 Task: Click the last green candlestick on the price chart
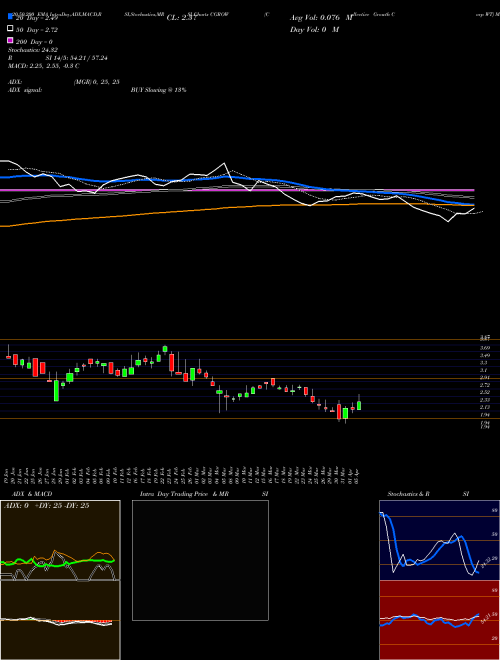pyautogui.click(x=359, y=405)
